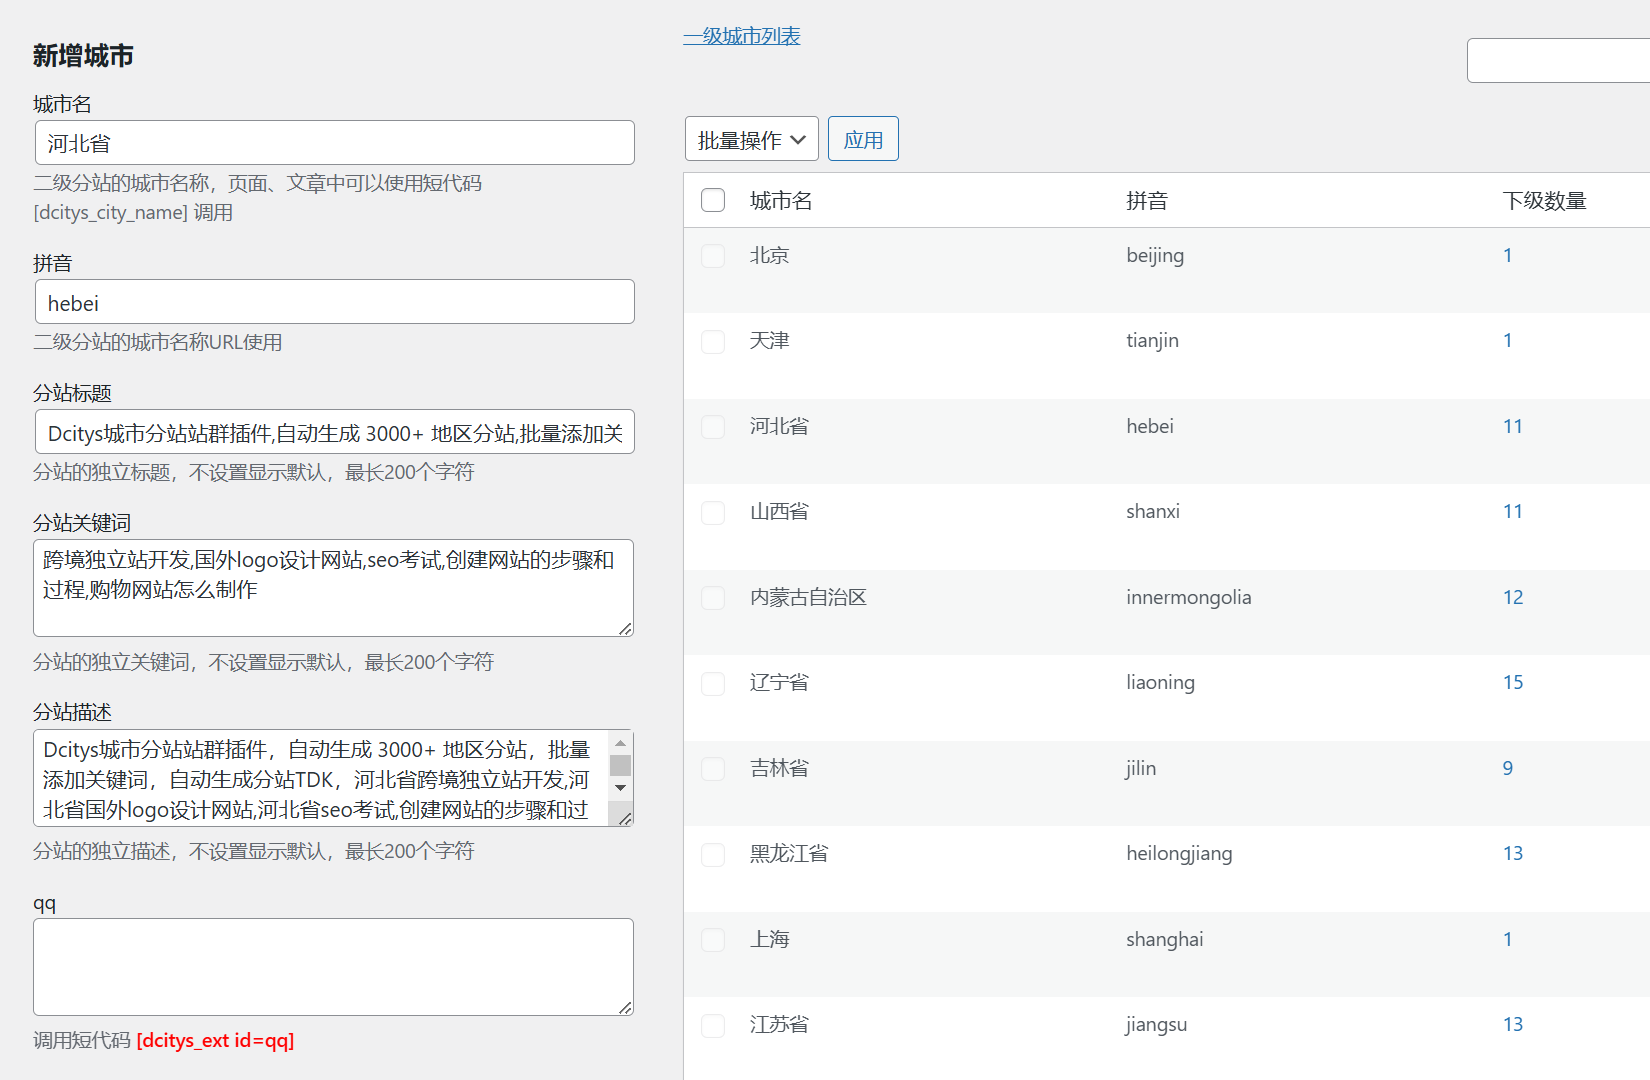This screenshot has width=1650, height=1080.
Task: Check the checkbox for 内蒙古自治区 row
Action: coord(713,598)
